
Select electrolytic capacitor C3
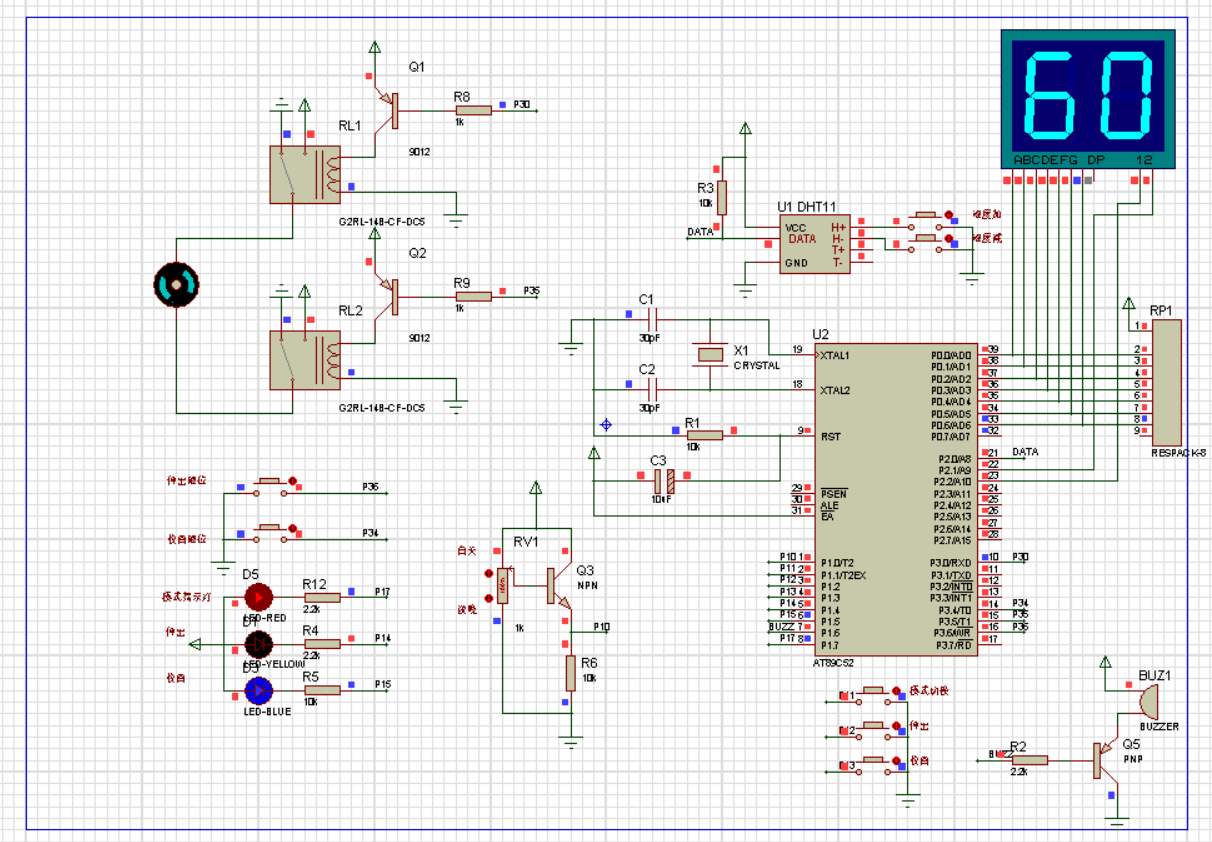coord(664,481)
